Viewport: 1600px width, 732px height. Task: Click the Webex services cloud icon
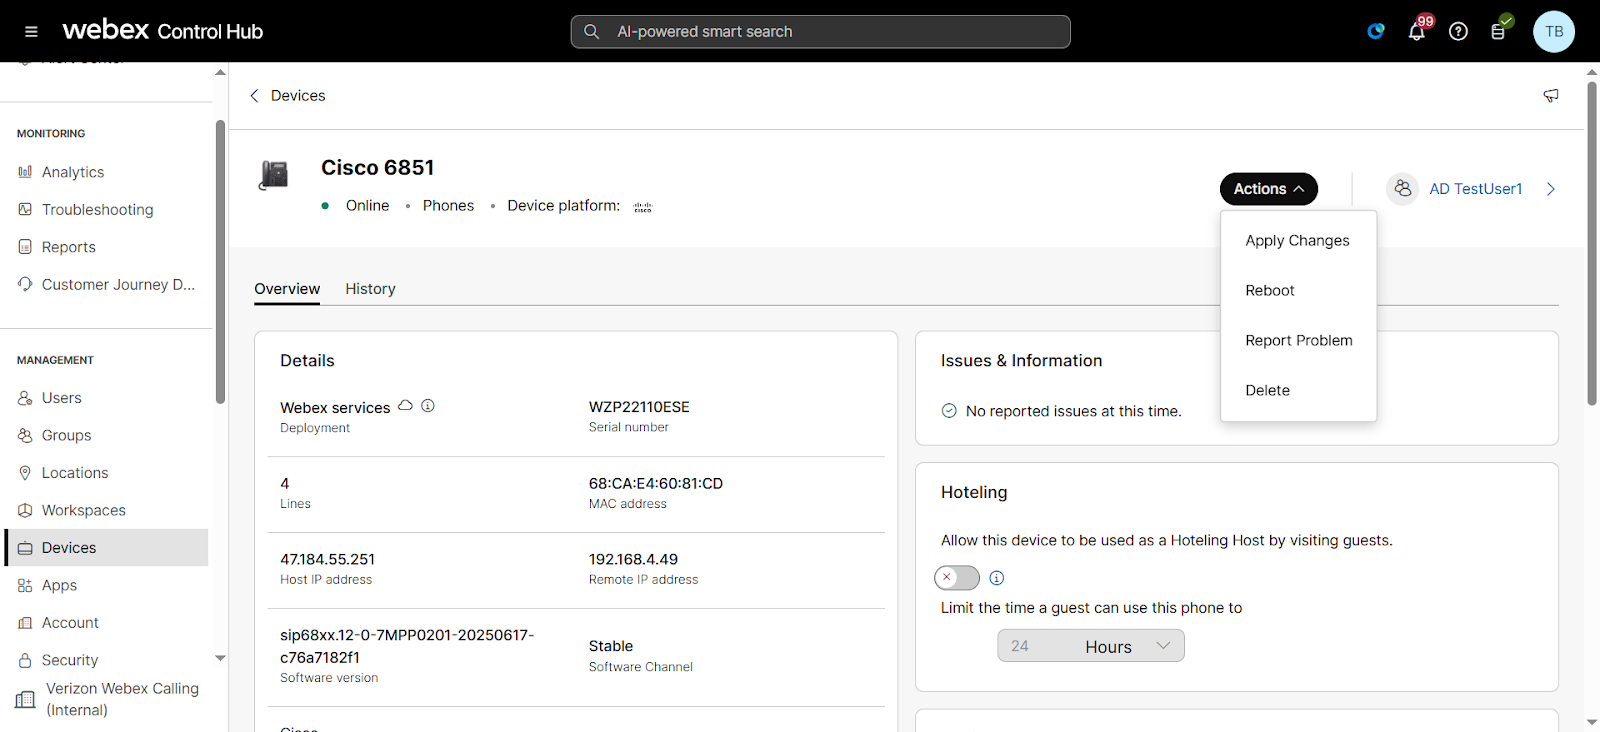point(406,406)
